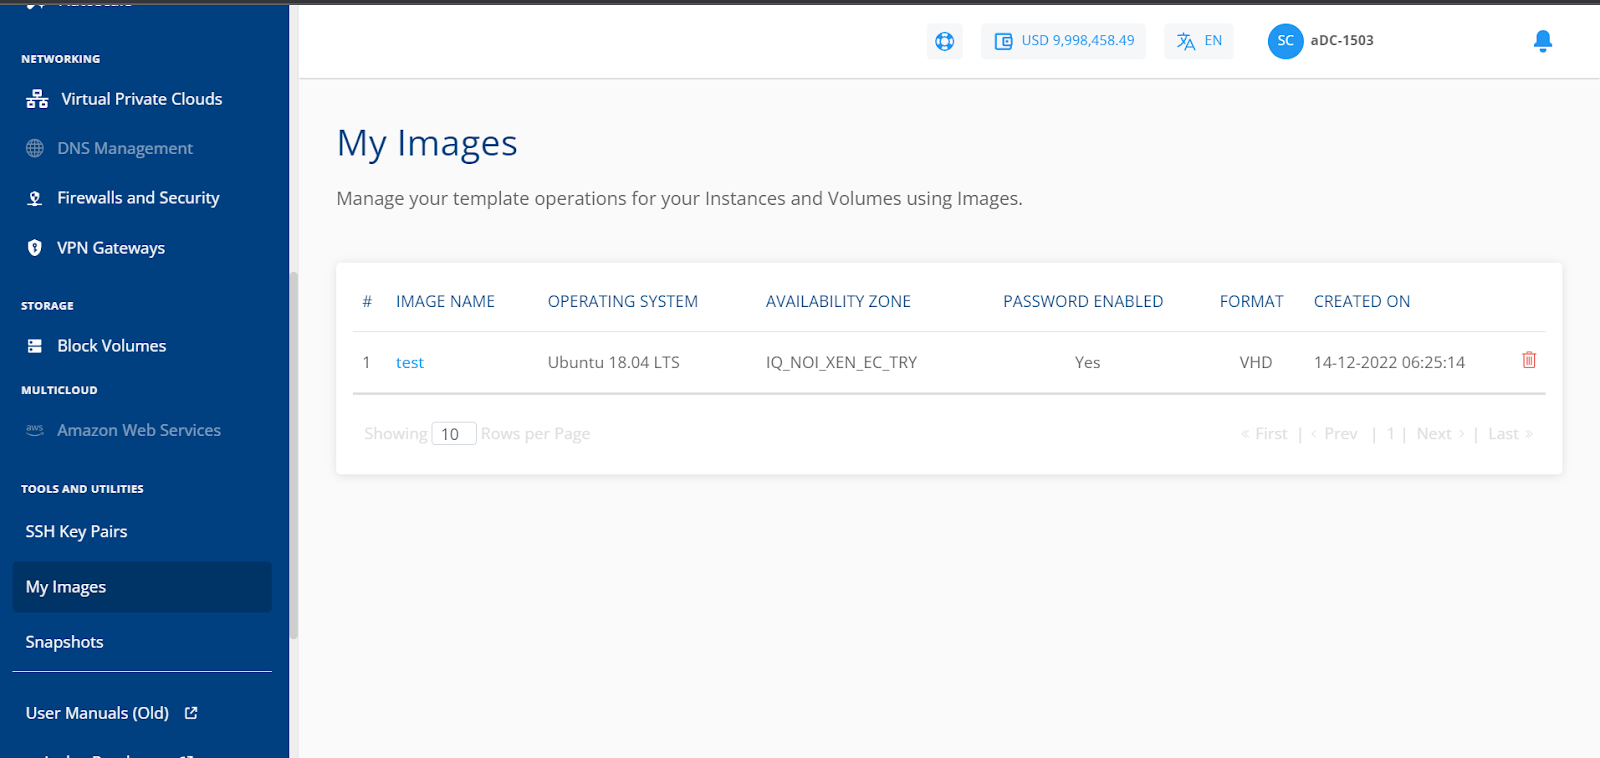Click the VHD format cell

coord(1256,362)
